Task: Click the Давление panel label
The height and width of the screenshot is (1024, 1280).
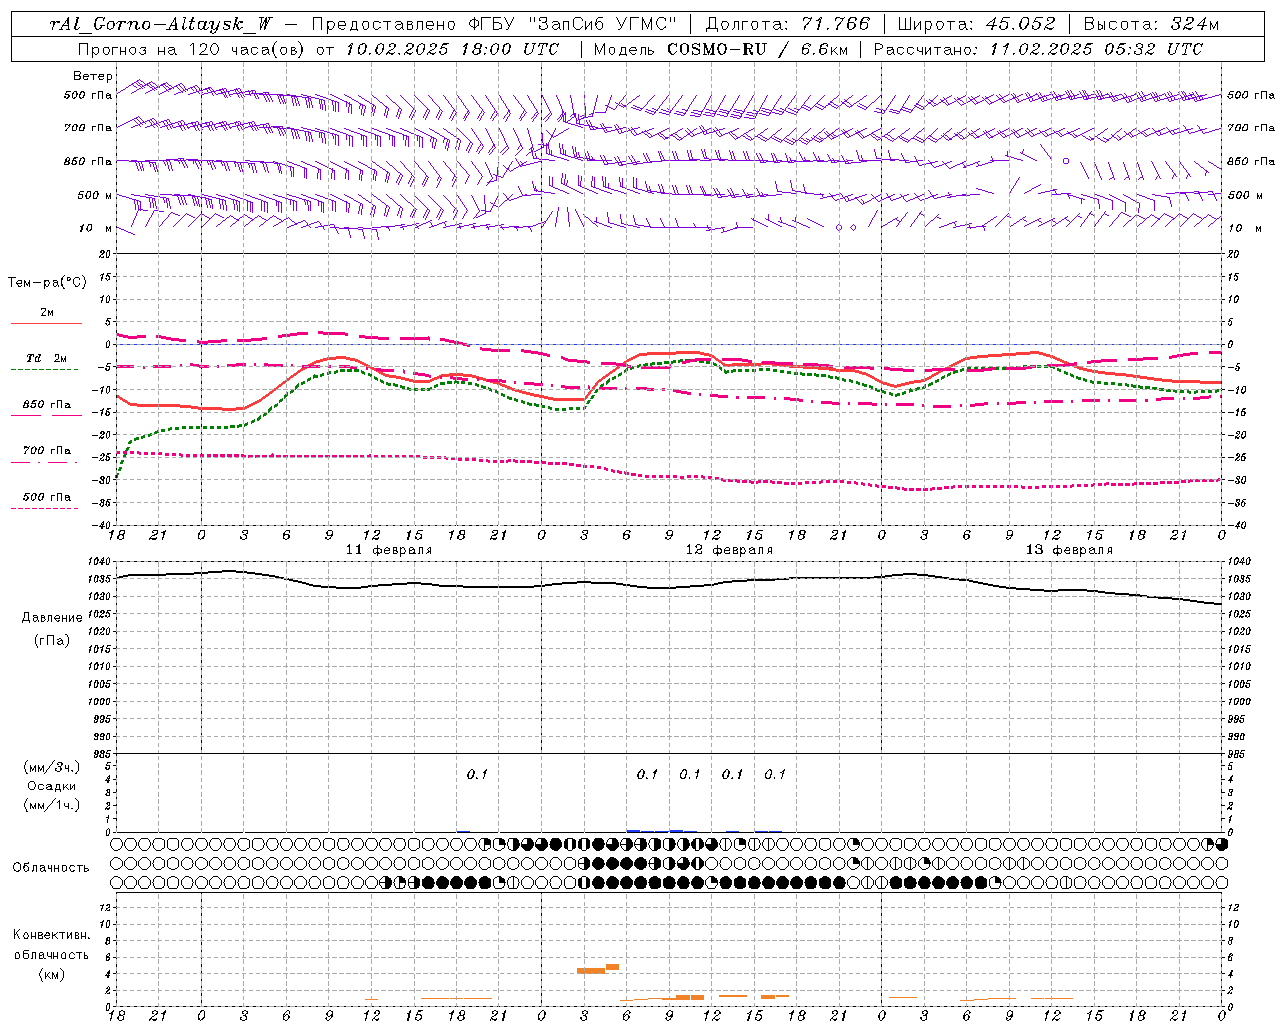Action: pyautogui.click(x=52, y=618)
